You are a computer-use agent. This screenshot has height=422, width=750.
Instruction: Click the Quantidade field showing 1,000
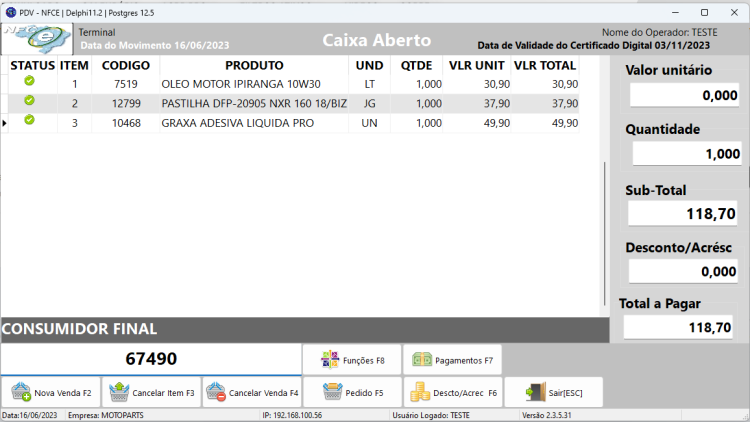pos(687,154)
